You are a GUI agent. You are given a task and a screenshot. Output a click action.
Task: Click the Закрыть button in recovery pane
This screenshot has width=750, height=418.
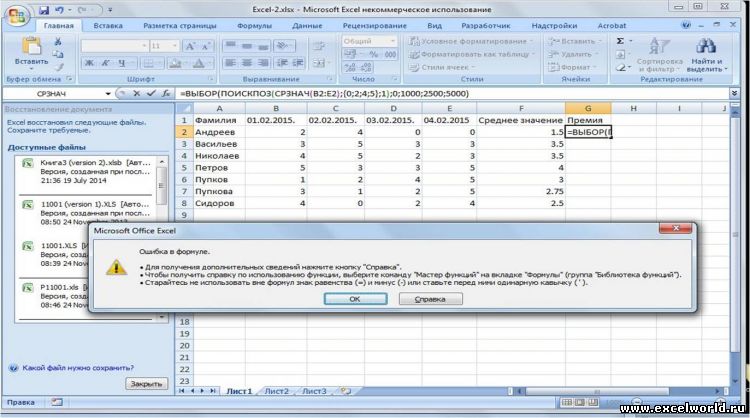coord(146,384)
